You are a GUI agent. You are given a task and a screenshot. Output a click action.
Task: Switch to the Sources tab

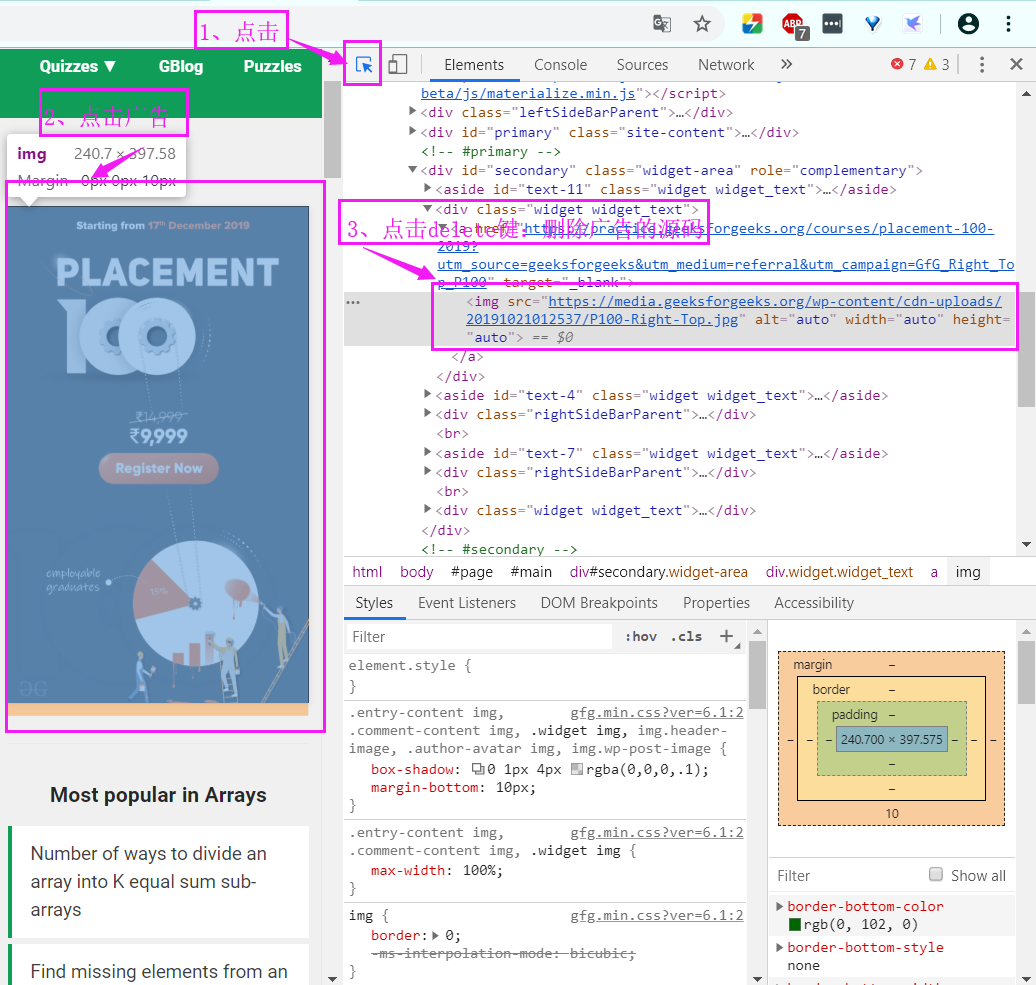click(x=642, y=65)
